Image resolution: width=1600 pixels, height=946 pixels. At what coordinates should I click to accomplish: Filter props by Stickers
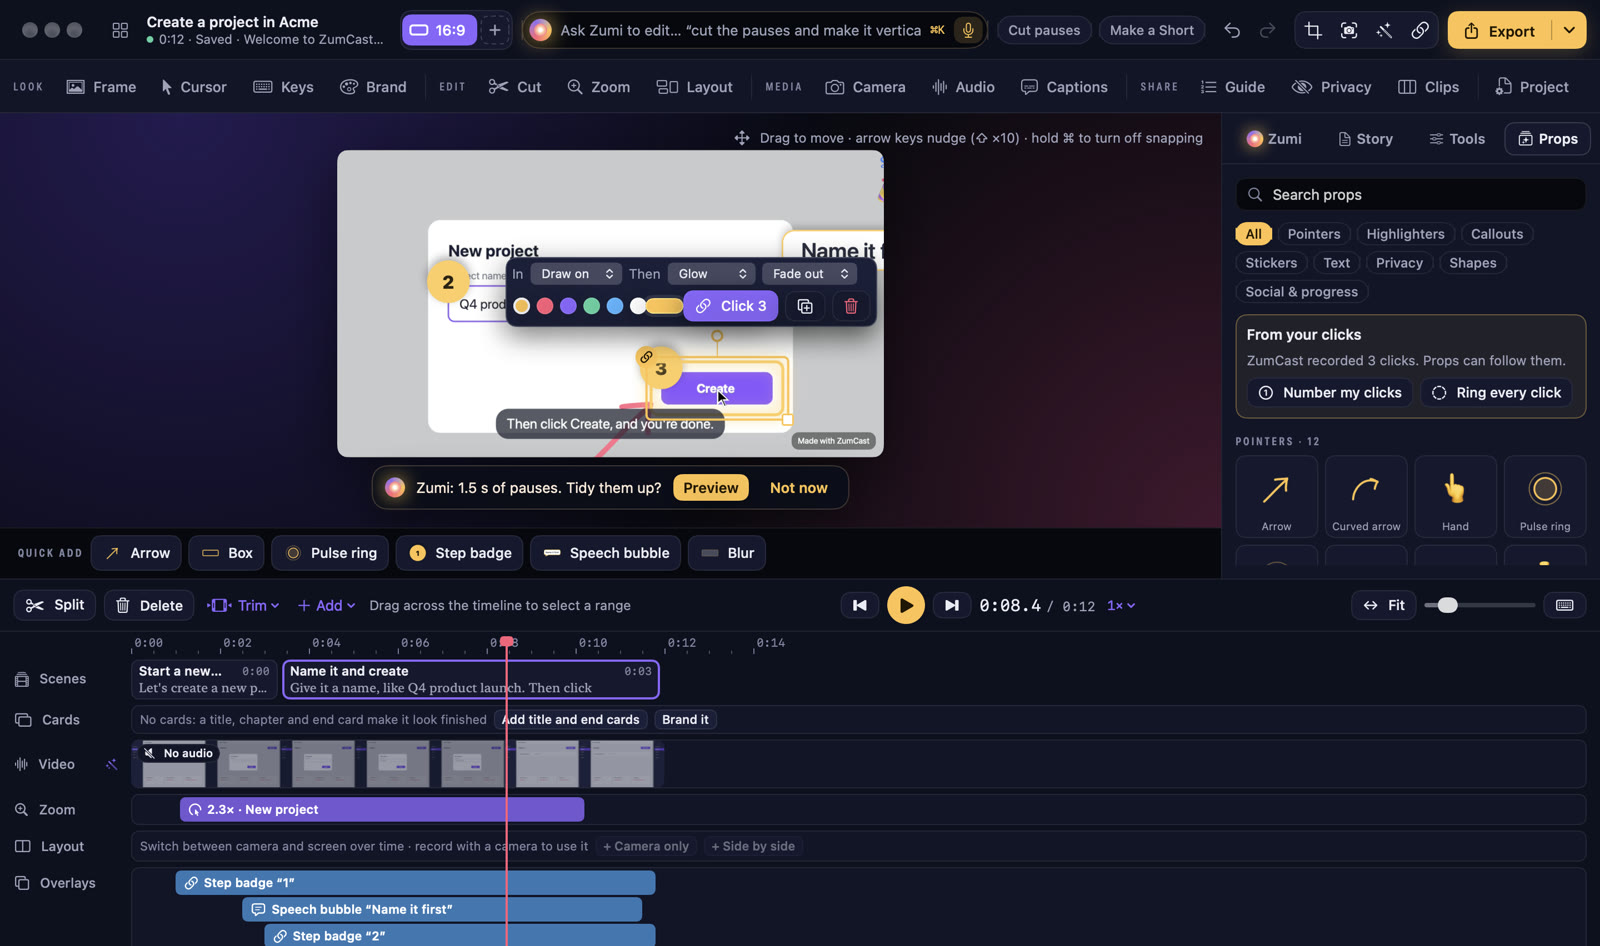click(1271, 263)
